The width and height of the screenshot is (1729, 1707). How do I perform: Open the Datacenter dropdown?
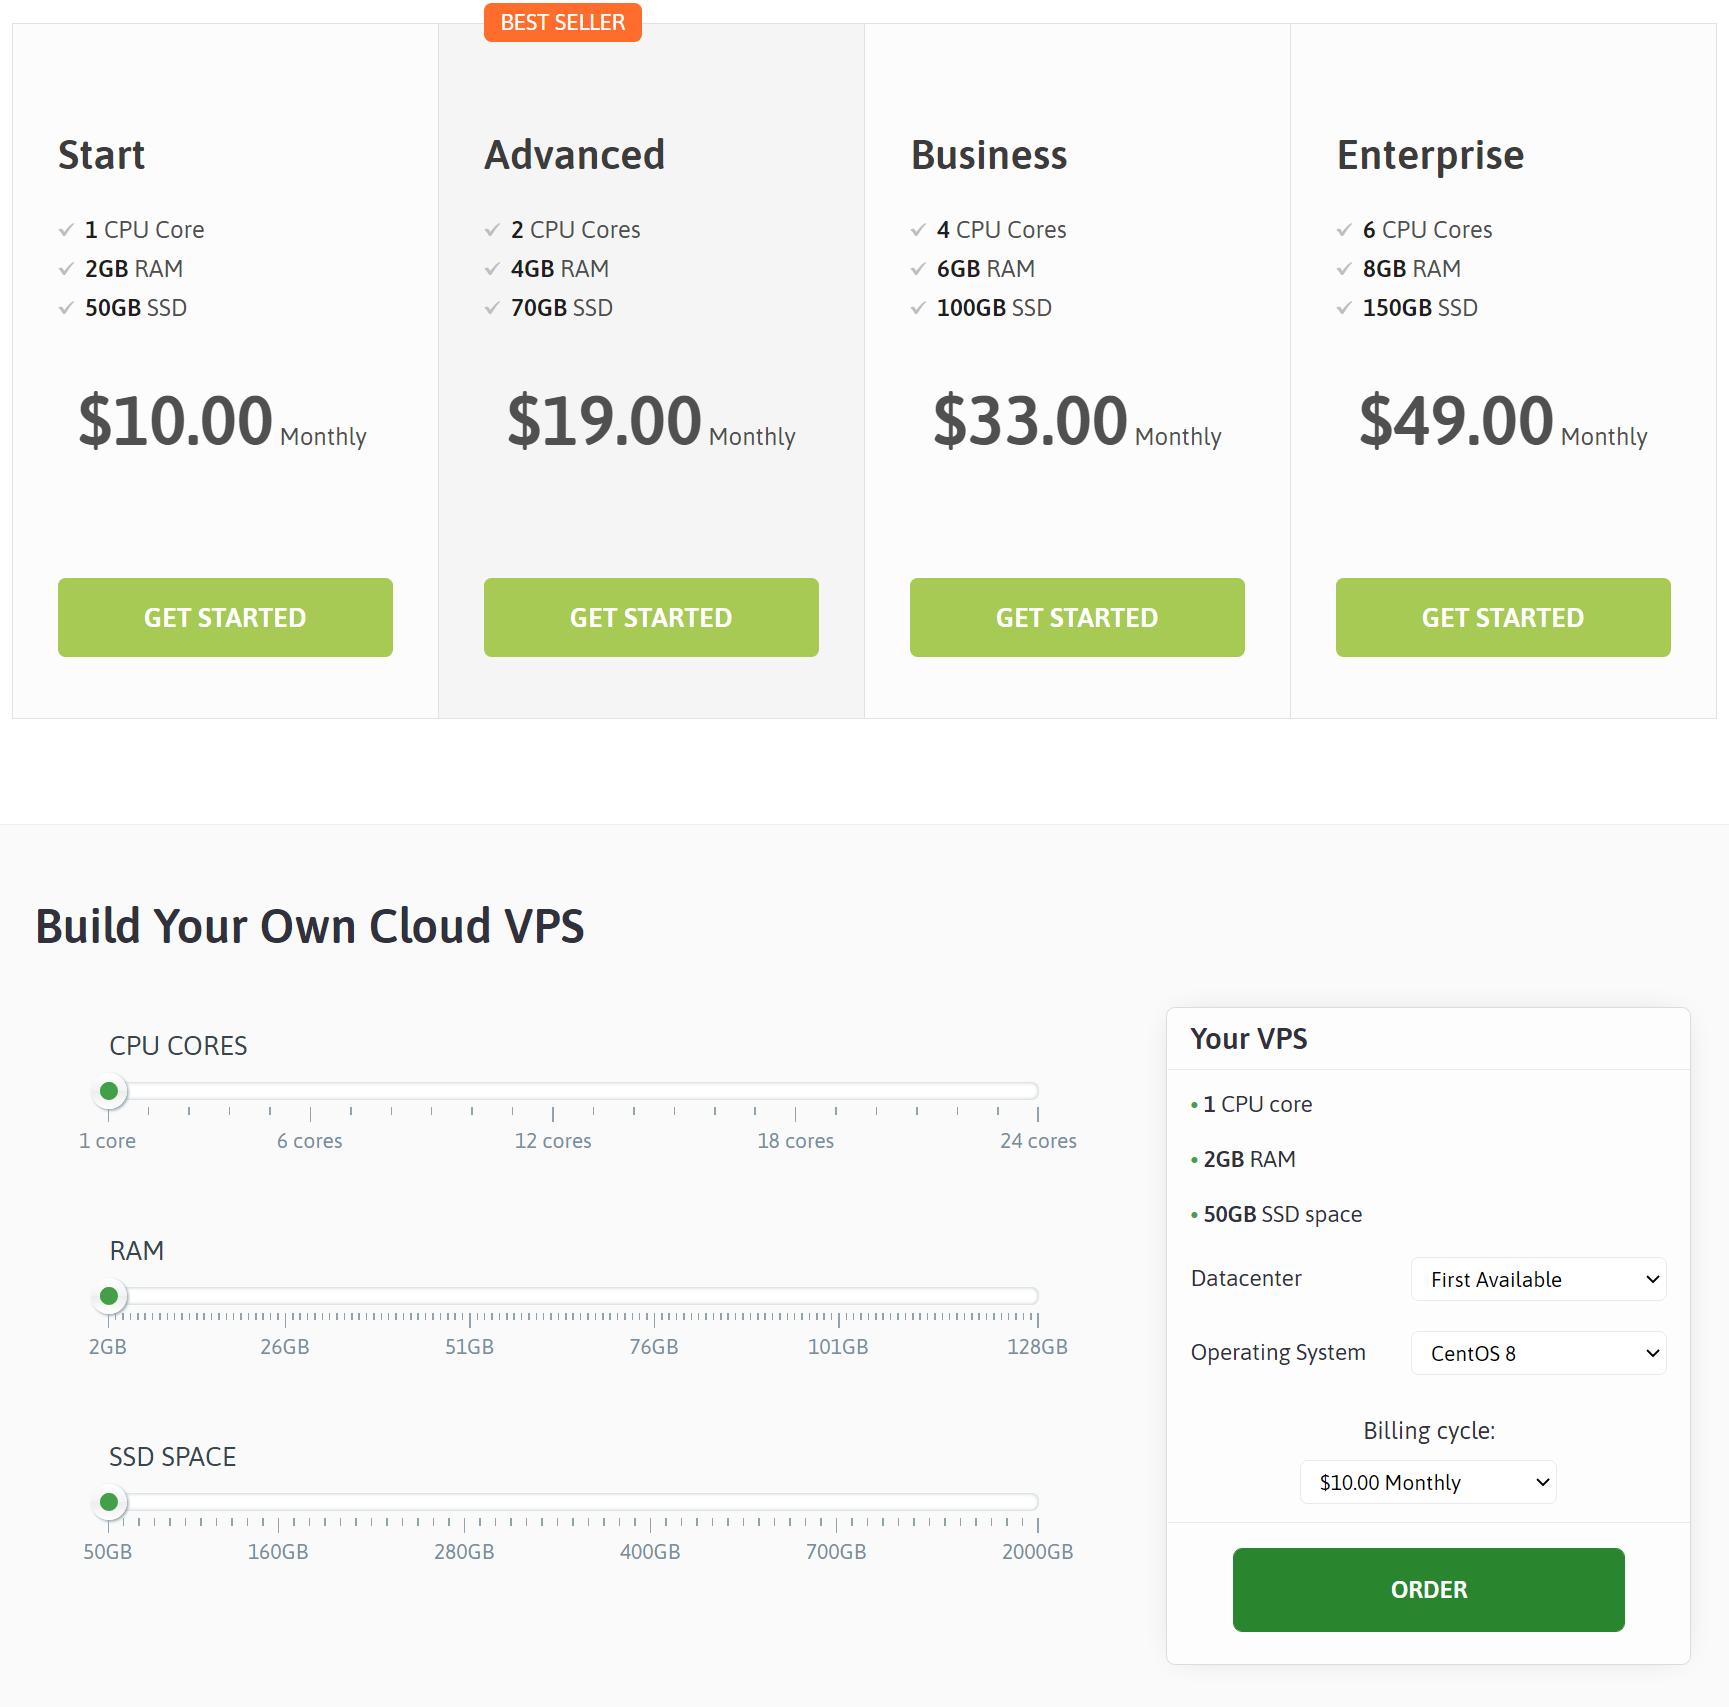pos(1538,1279)
